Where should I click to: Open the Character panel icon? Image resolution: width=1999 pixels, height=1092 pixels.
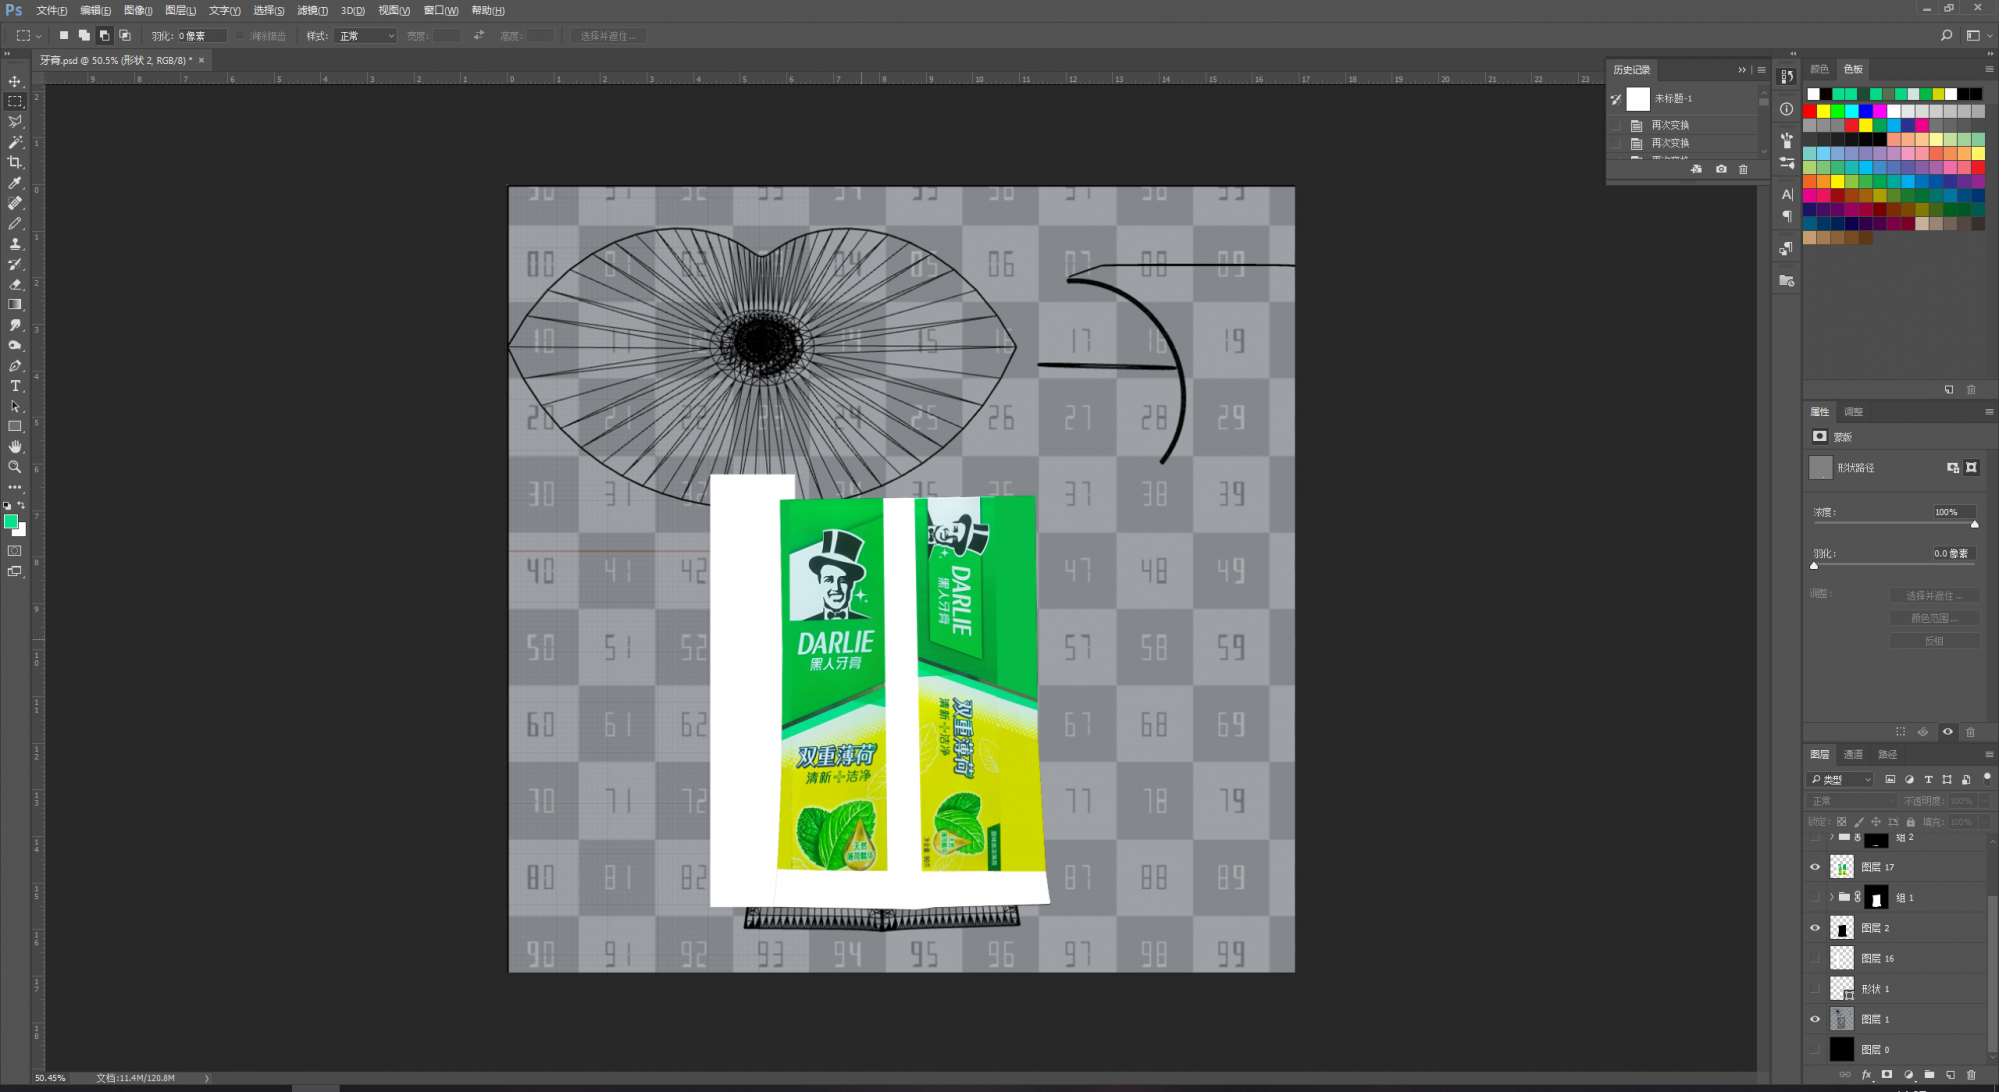point(1787,194)
